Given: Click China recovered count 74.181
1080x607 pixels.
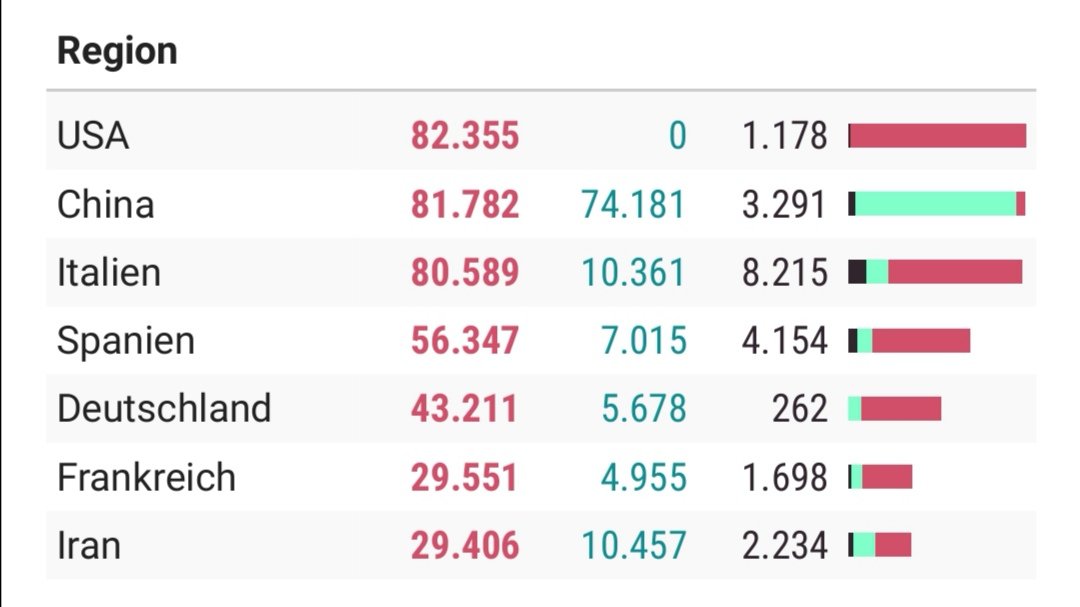Looking at the screenshot, I should pos(634,205).
